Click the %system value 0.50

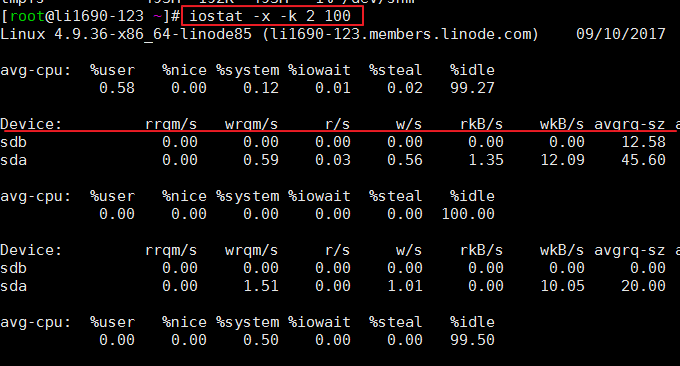point(261,340)
